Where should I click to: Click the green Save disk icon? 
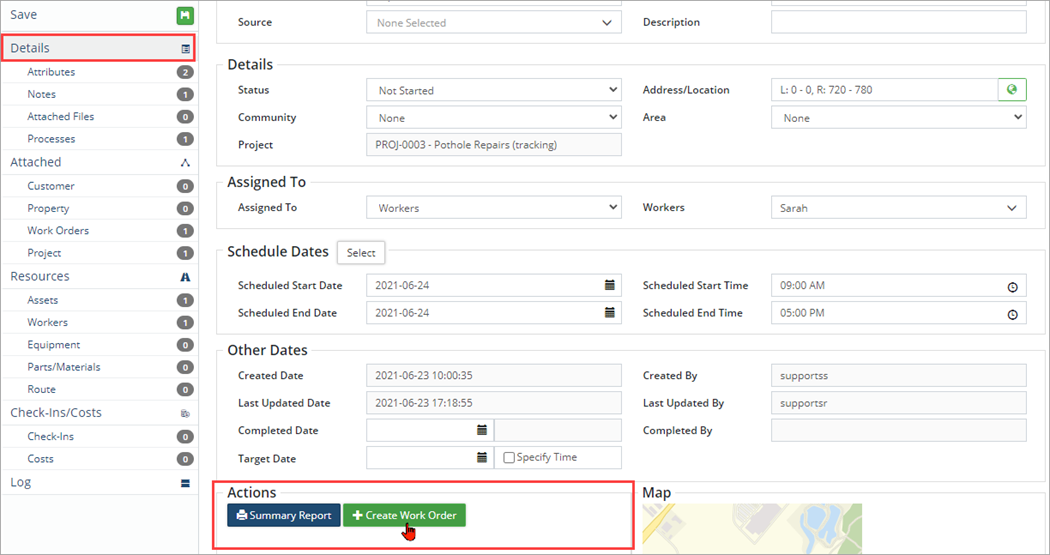(x=185, y=15)
